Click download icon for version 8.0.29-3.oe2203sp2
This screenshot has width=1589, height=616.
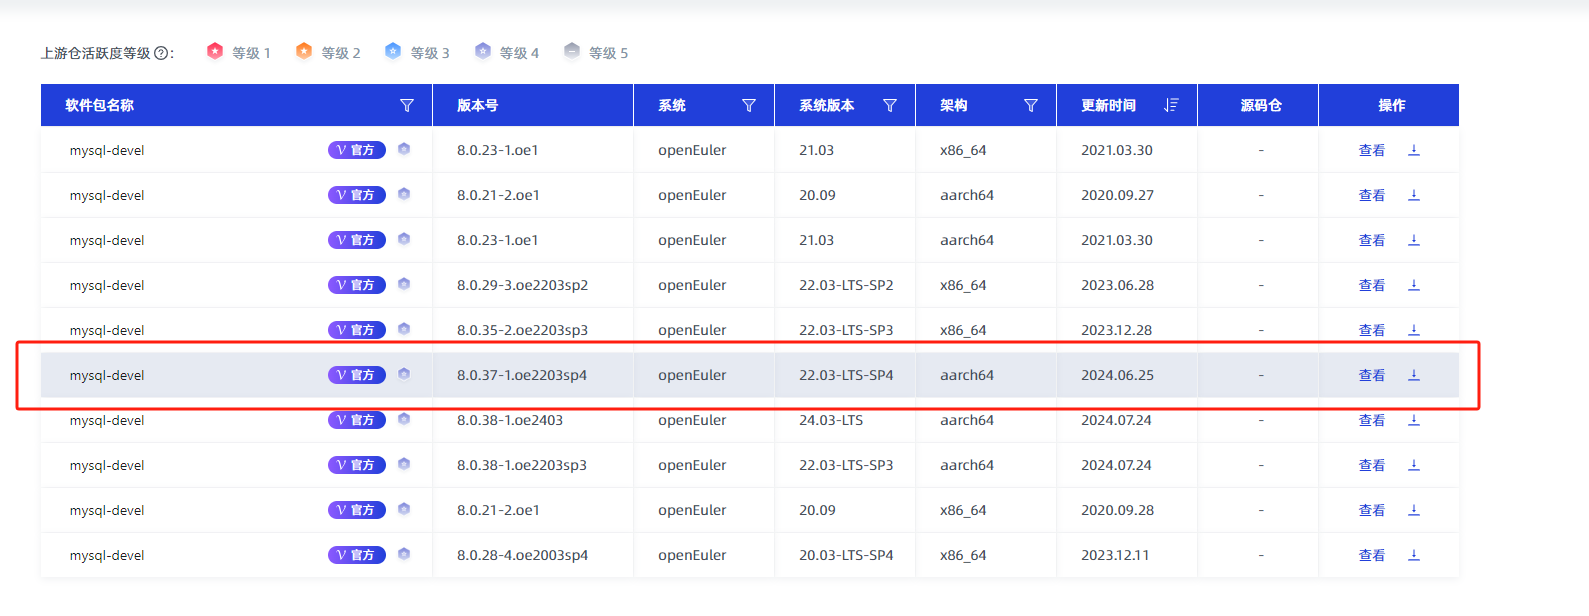1413,285
